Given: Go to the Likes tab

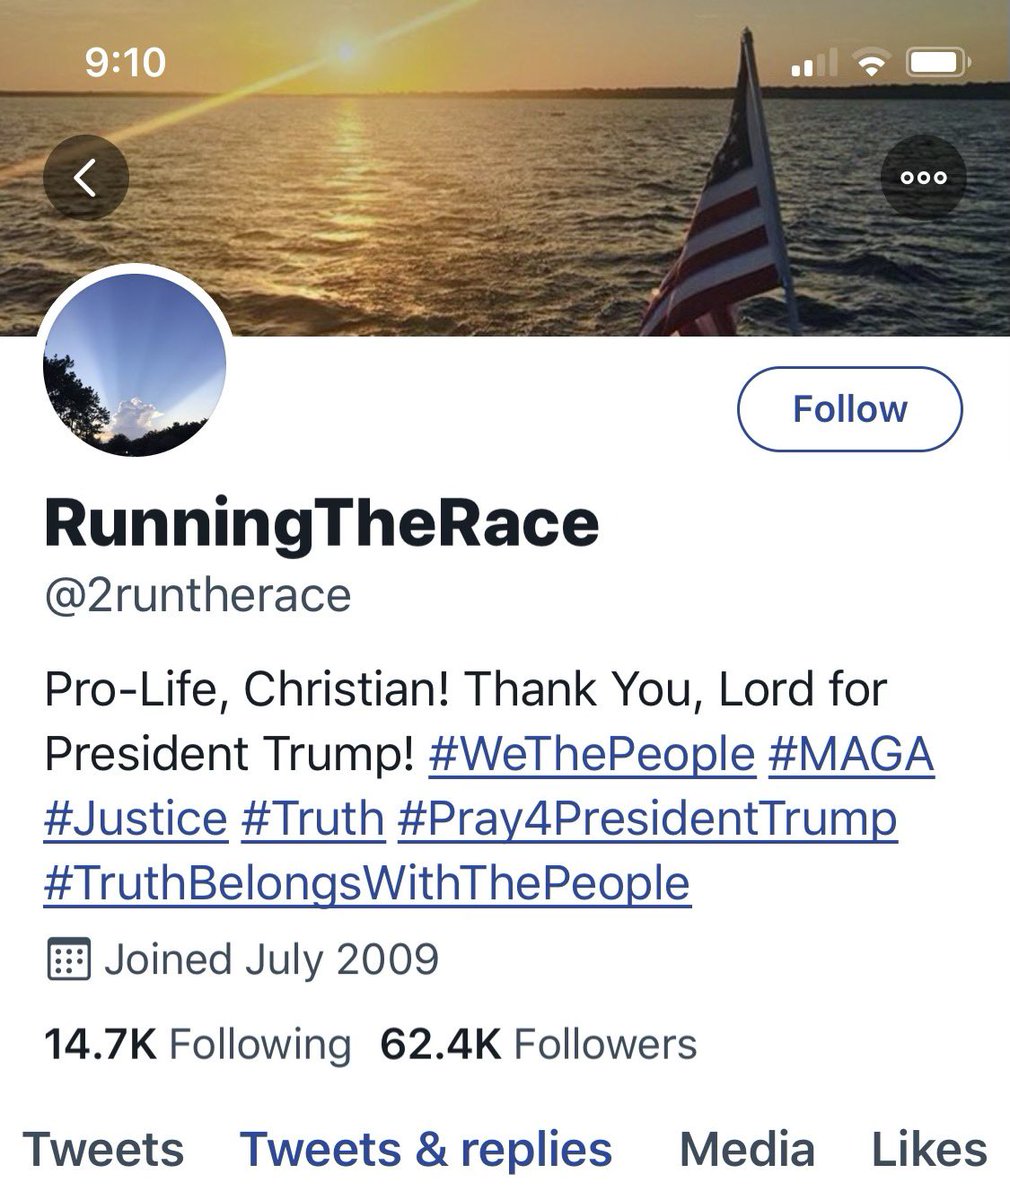Looking at the screenshot, I should click(x=929, y=1149).
